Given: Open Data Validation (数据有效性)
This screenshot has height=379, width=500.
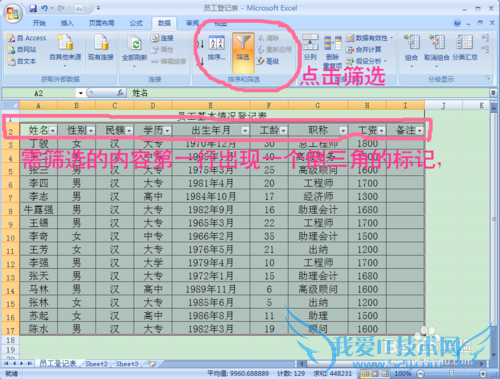Looking at the screenshot, I should click(x=369, y=38).
